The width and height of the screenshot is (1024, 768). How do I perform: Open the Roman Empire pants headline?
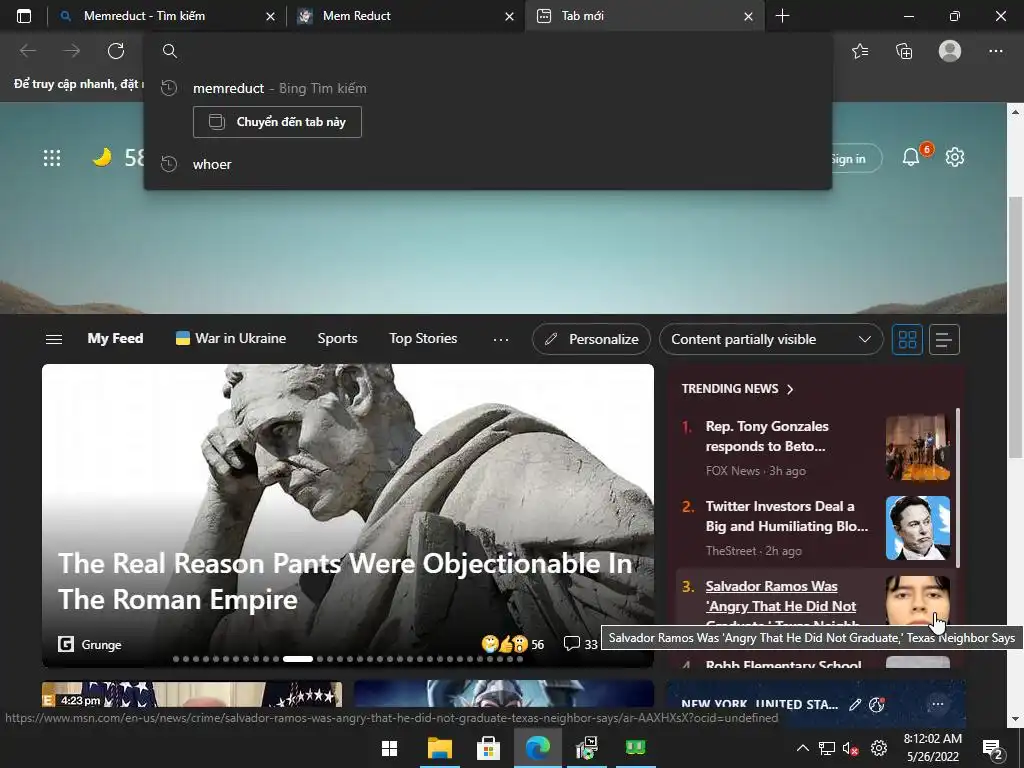345,581
